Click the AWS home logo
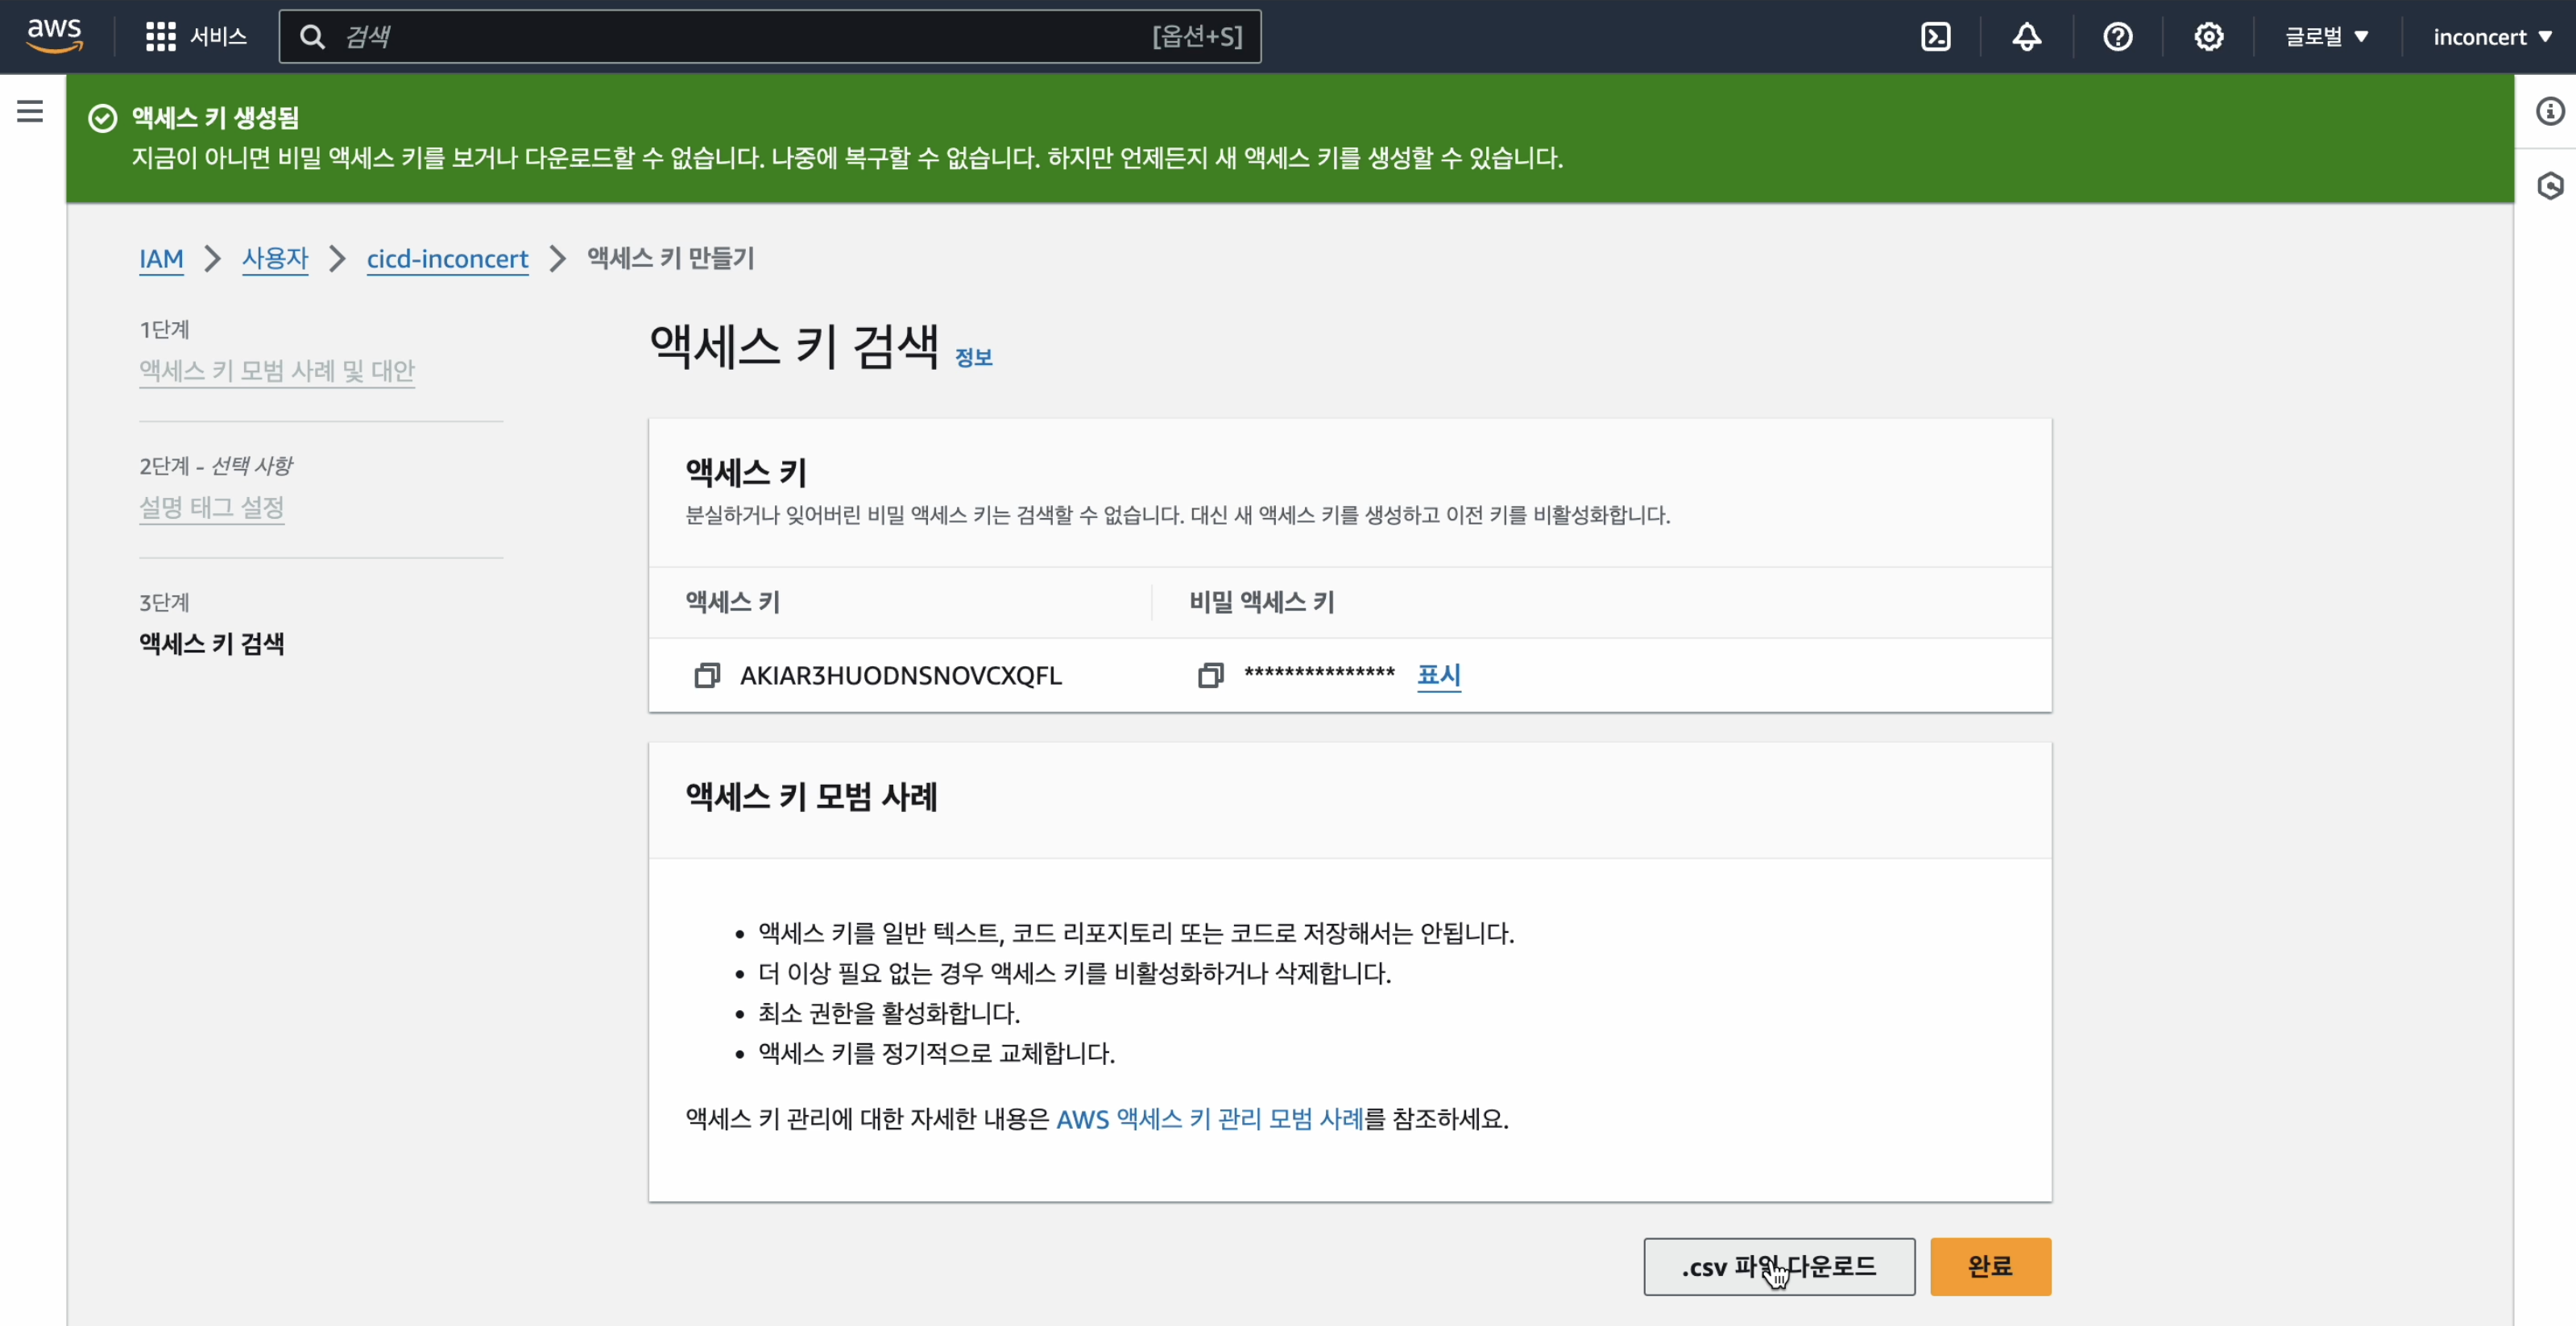2576x1326 pixels. (x=55, y=36)
